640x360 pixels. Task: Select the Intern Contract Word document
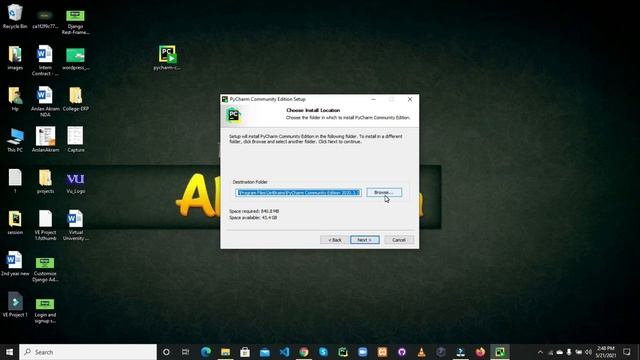click(x=45, y=60)
